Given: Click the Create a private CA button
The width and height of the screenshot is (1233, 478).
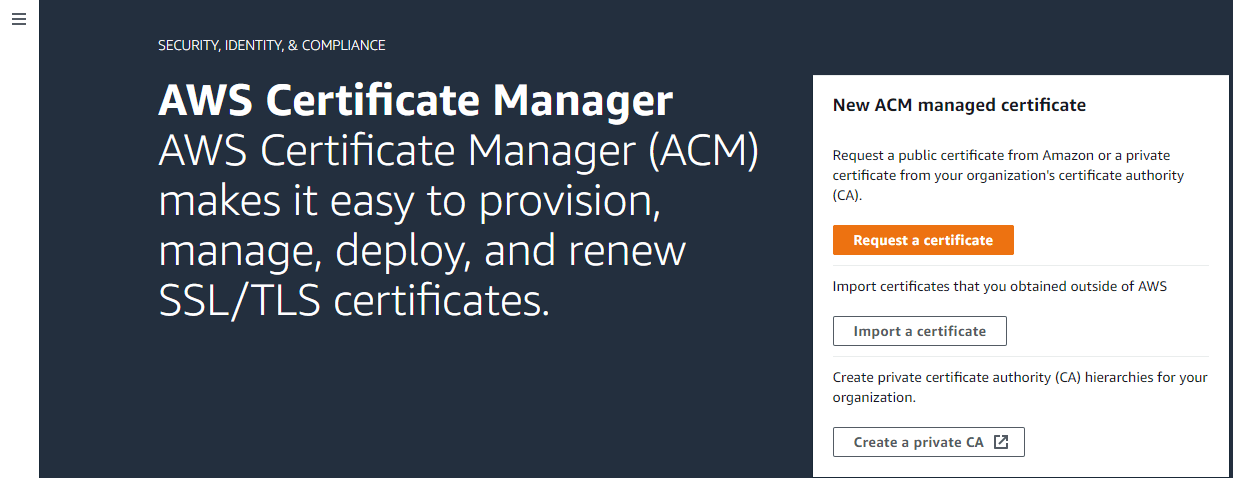Looking at the screenshot, I should [x=929, y=442].
